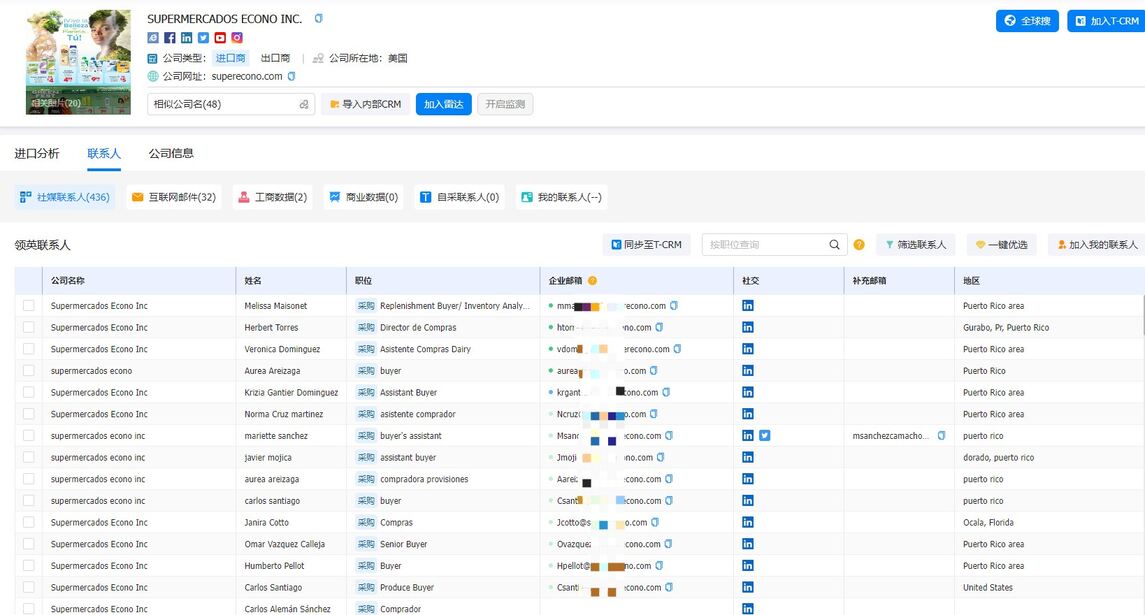Viewport: 1145px width, 615px height.
Task: Click info icon next to 企业邮箱 header
Action: click(x=592, y=280)
